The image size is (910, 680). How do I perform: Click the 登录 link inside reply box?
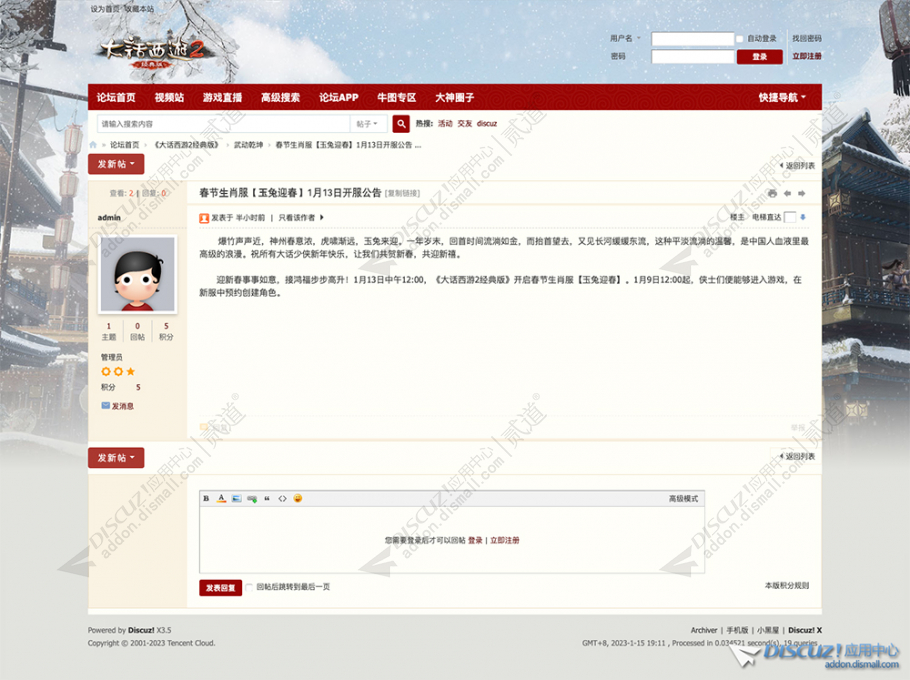coord(475,540)
